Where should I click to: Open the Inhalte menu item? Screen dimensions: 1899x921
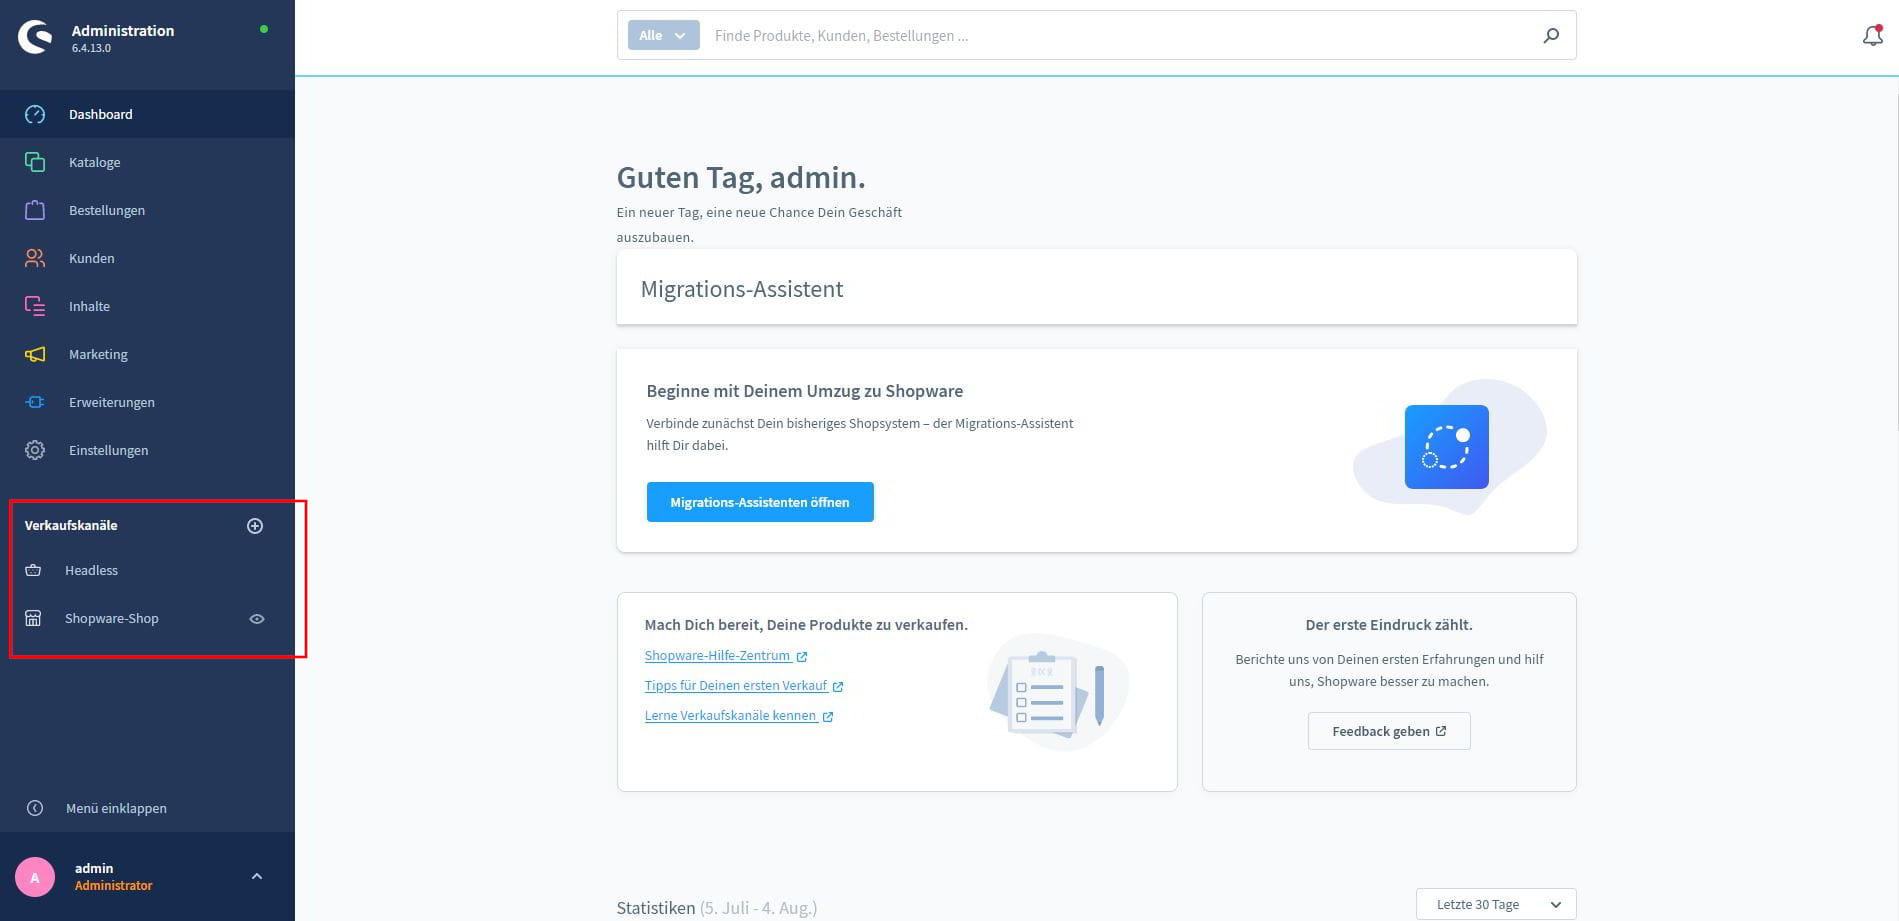point(147,306)
